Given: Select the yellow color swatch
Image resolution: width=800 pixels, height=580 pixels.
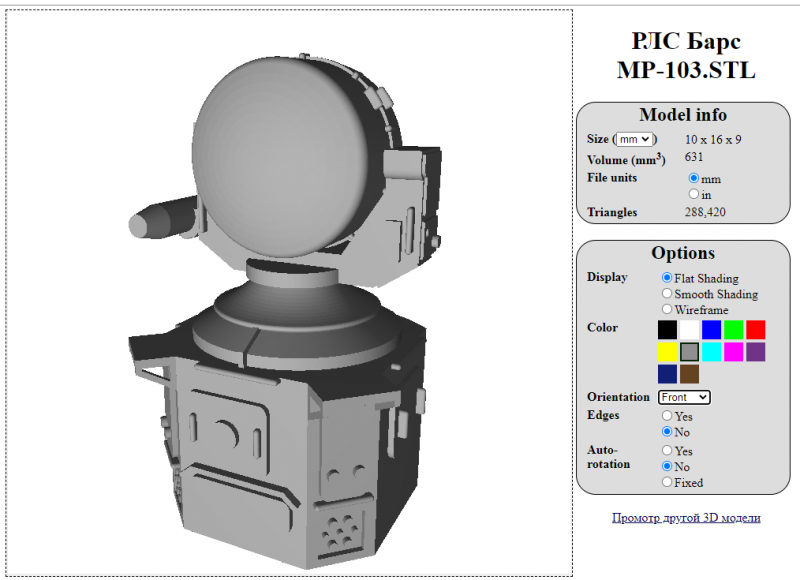Looking at the screenshot, I should (667, 352).
